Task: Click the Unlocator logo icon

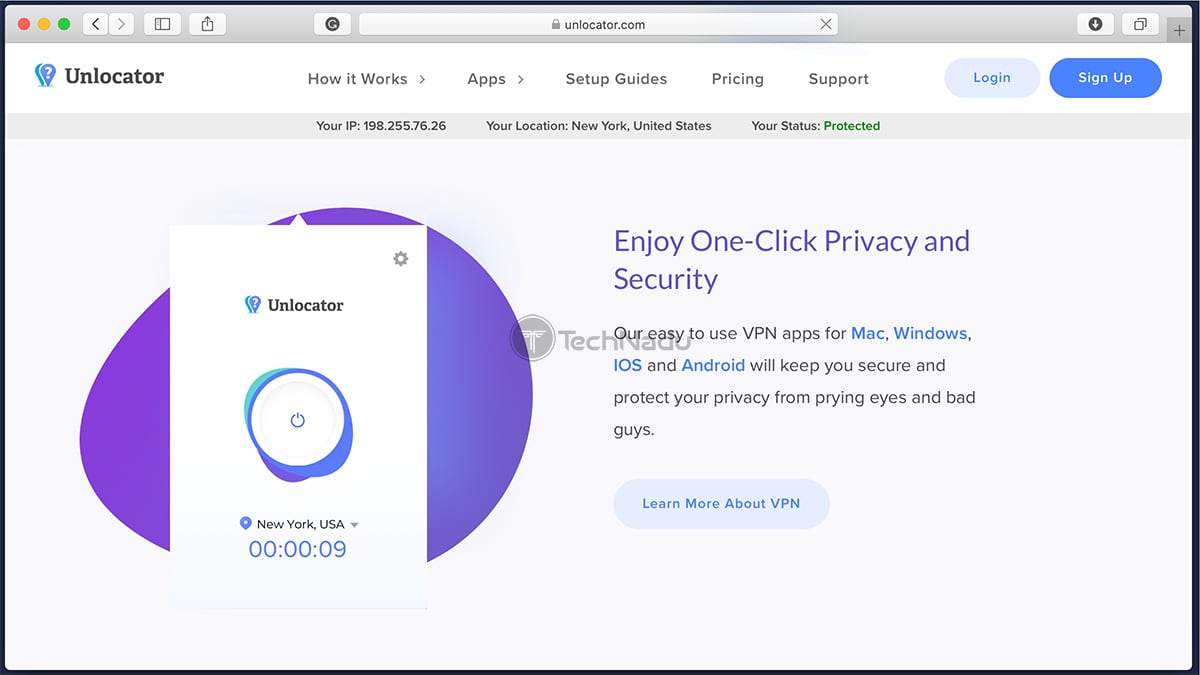Action: click(x=45, y=74)
